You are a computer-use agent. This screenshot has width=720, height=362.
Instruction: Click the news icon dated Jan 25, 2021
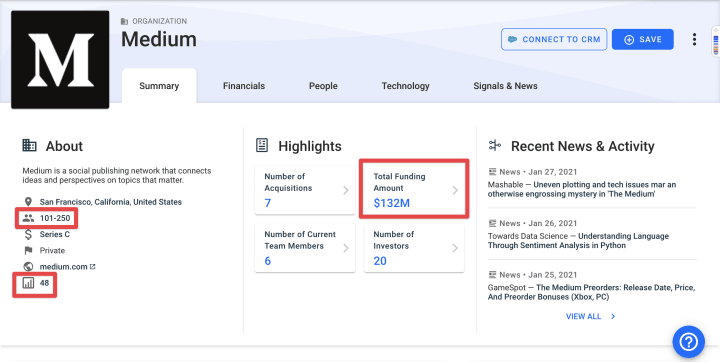click(x=492, y=275)
